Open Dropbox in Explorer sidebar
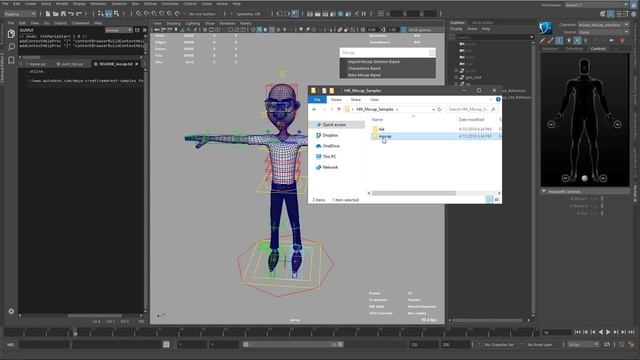 (x=330, y=135)
